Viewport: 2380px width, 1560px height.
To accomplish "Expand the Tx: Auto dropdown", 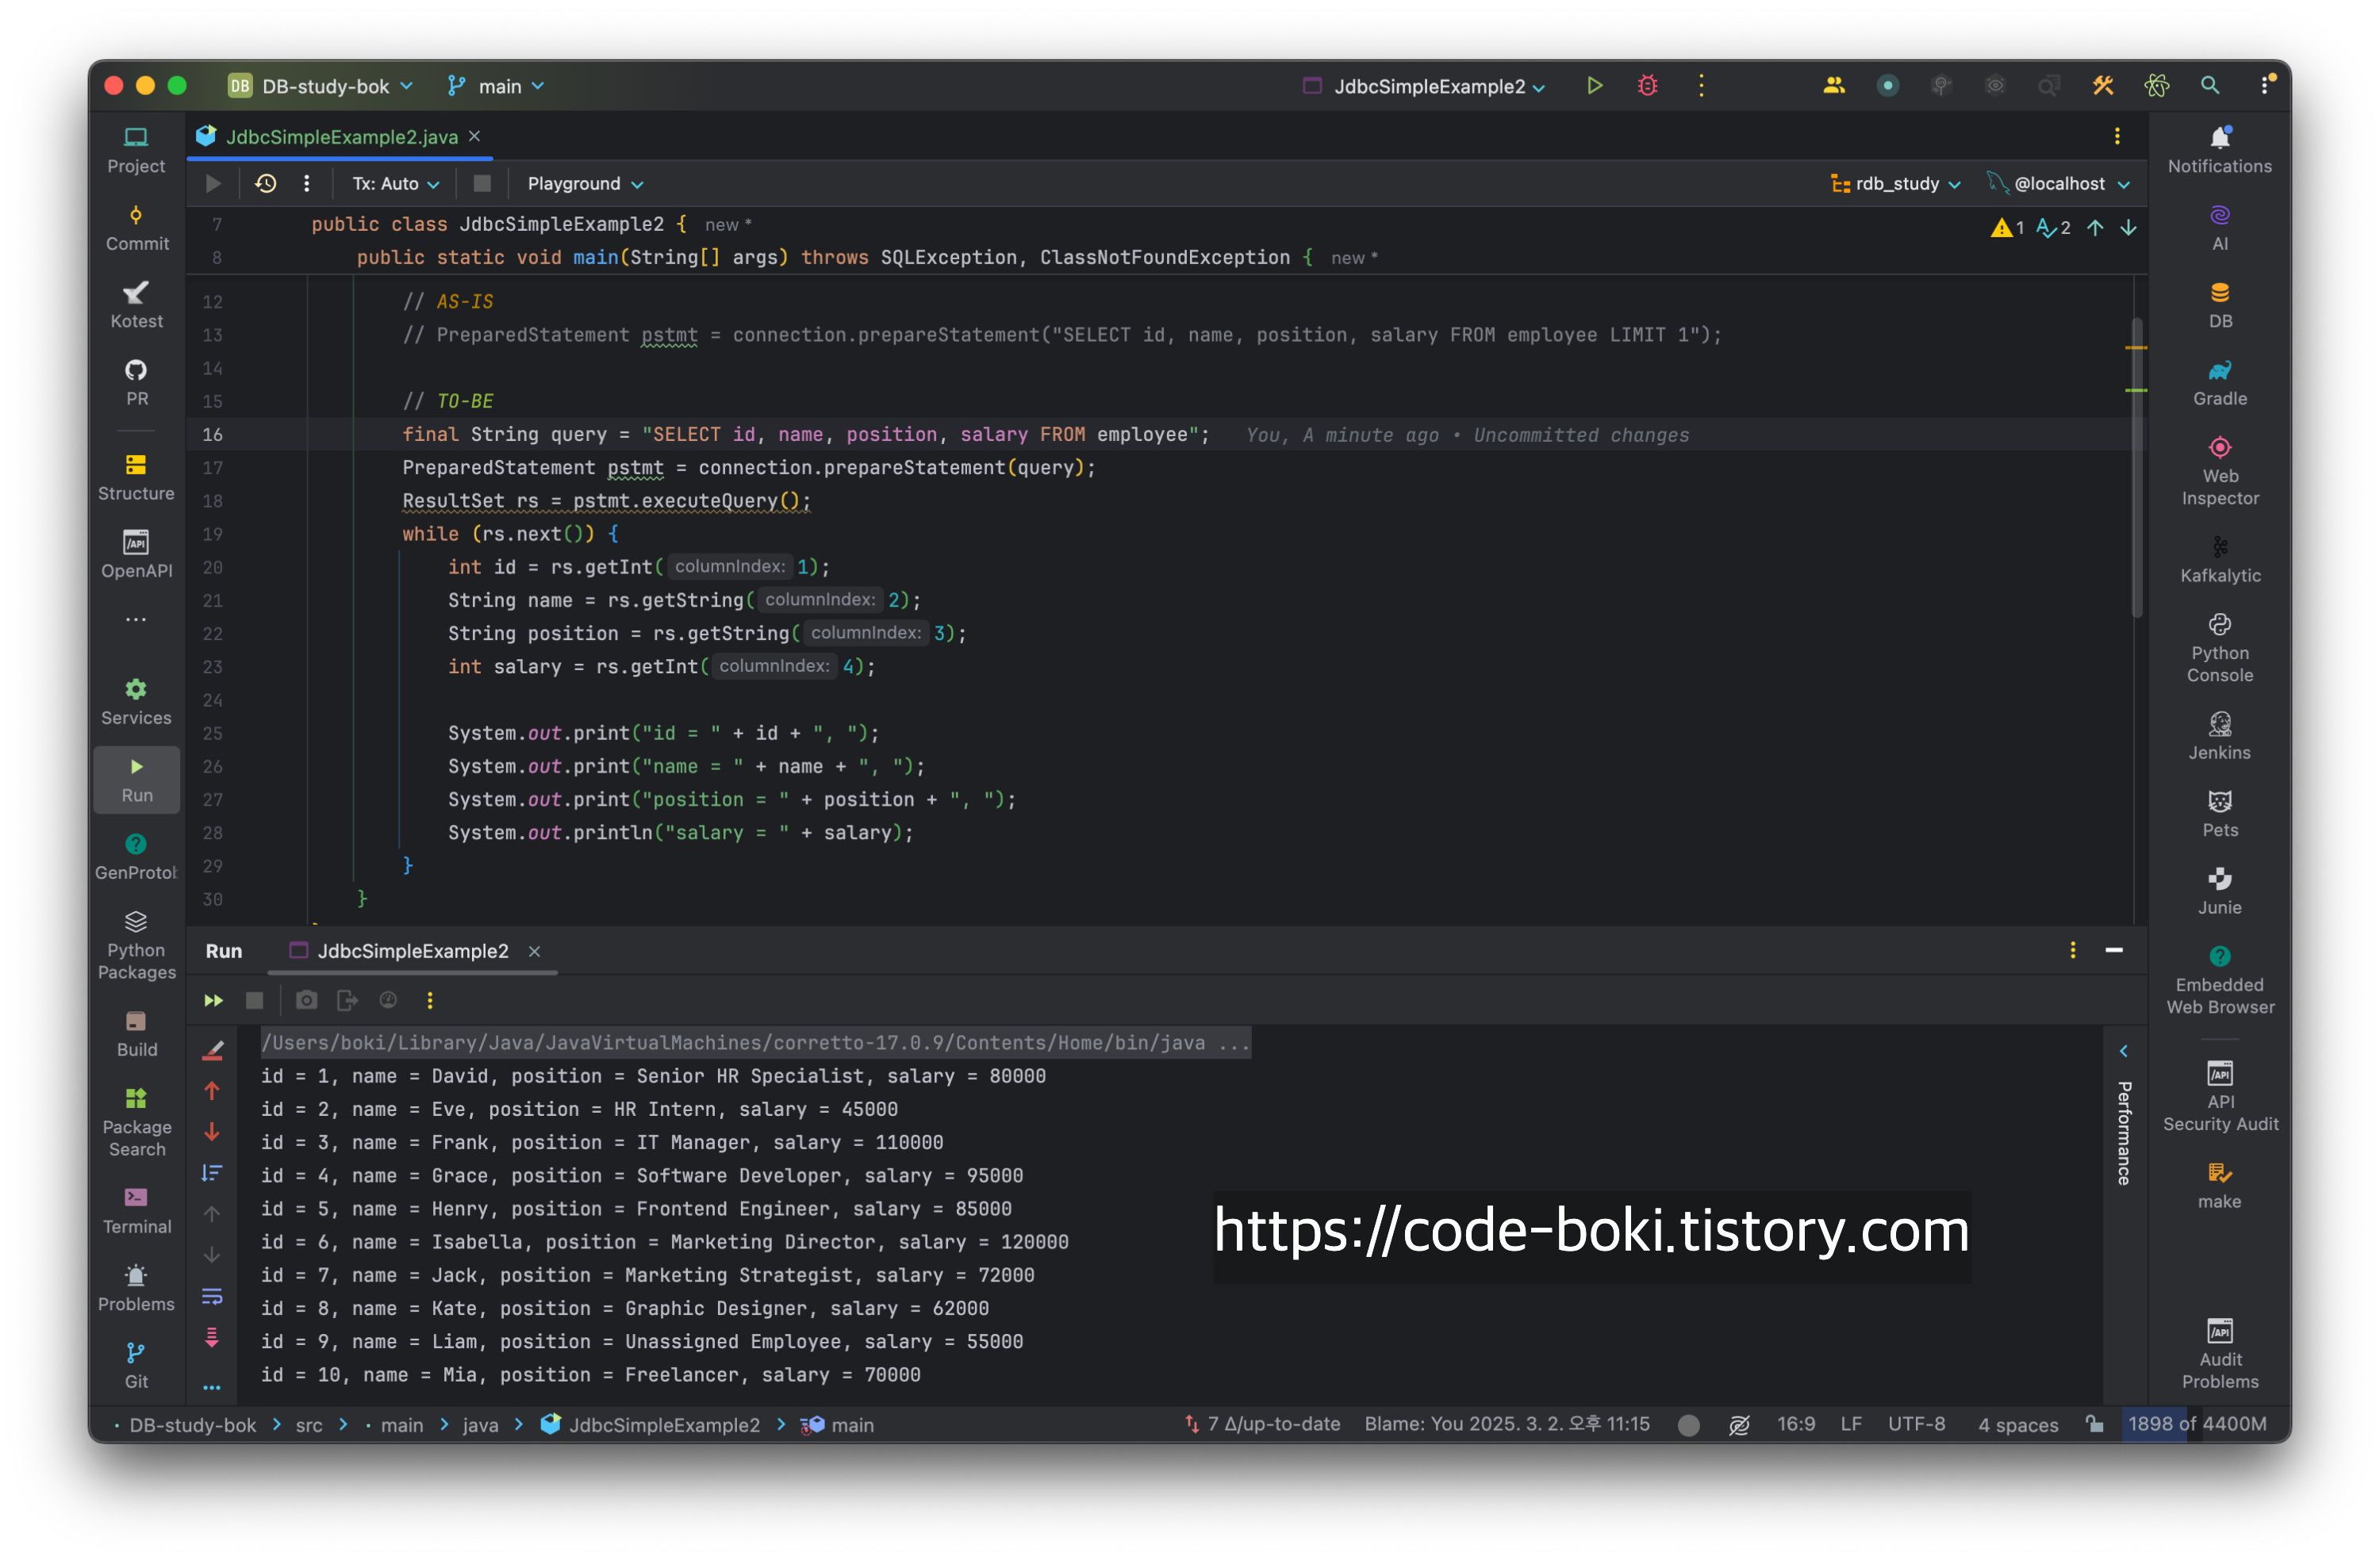I will 396,184.
